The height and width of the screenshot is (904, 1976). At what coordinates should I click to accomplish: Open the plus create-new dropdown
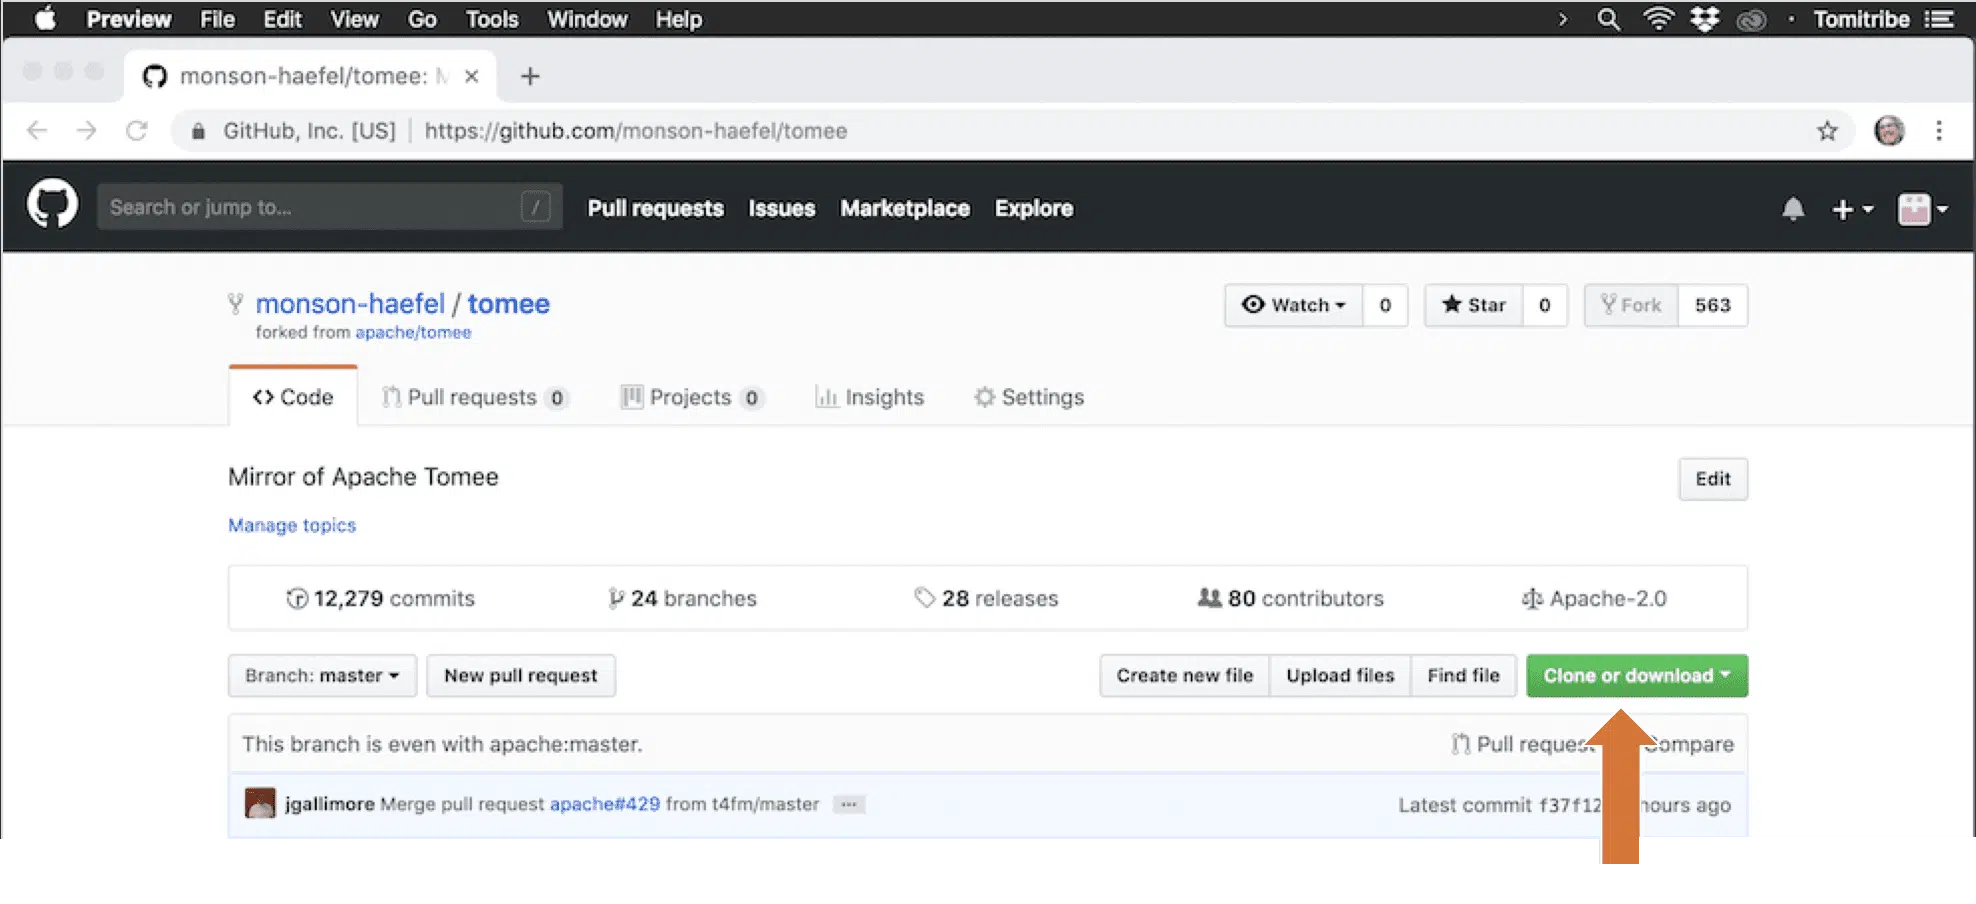click(x=1851, y=209)
